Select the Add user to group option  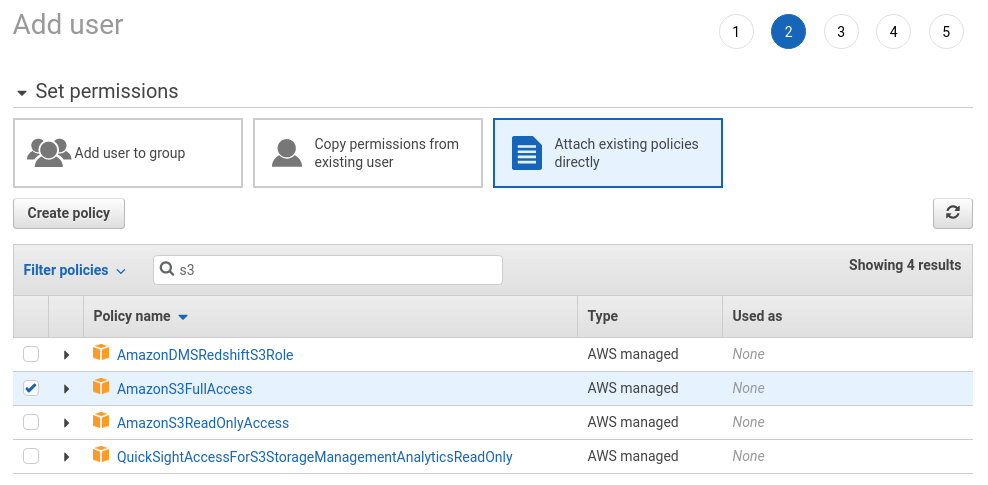tap(128, 153)
